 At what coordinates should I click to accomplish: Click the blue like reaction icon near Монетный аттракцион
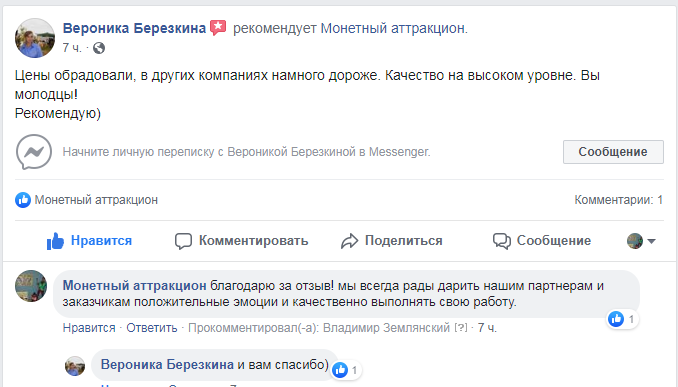pyautogui.click(x=23, y=200)
